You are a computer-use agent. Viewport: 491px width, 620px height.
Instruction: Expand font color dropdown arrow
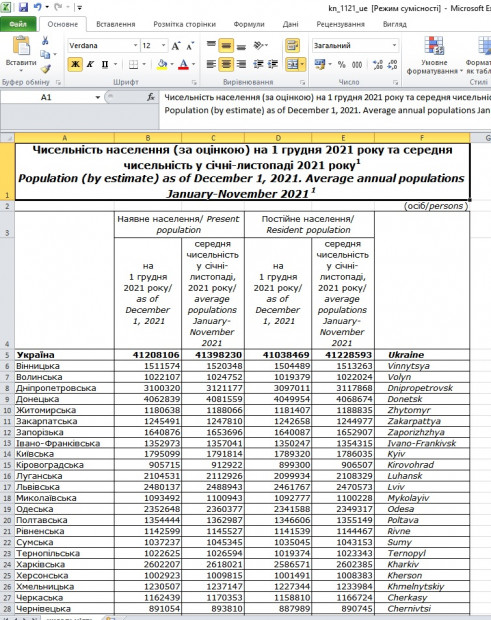pos(193,64)
